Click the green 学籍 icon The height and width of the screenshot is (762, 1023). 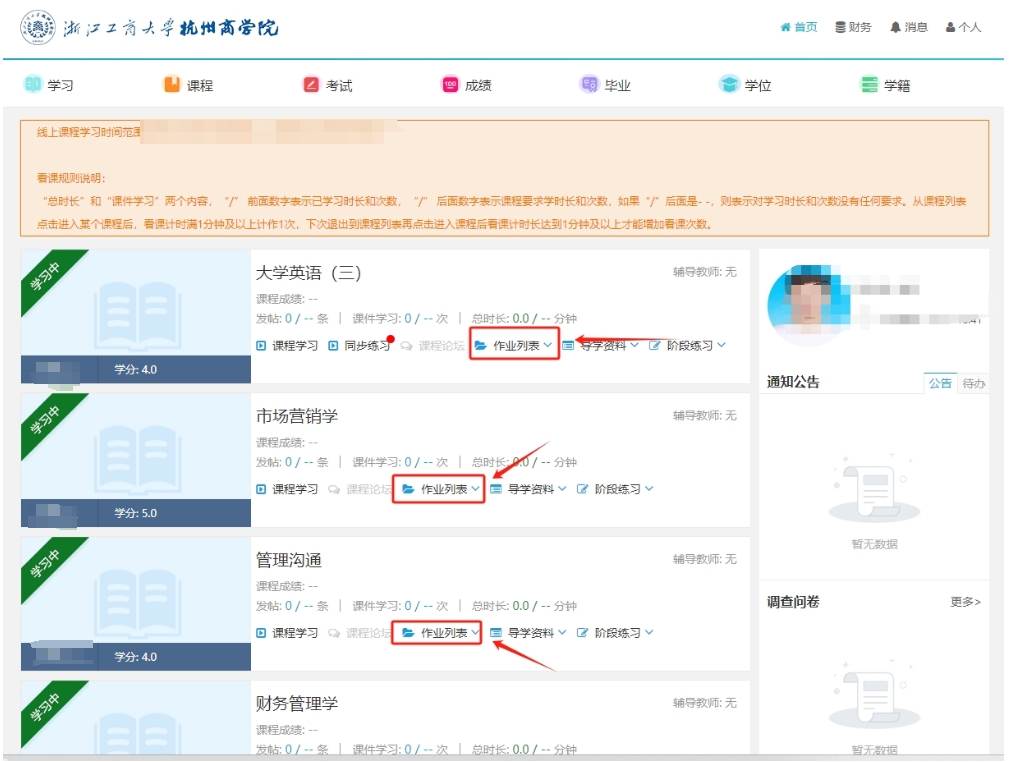click(x=869, y=85)
